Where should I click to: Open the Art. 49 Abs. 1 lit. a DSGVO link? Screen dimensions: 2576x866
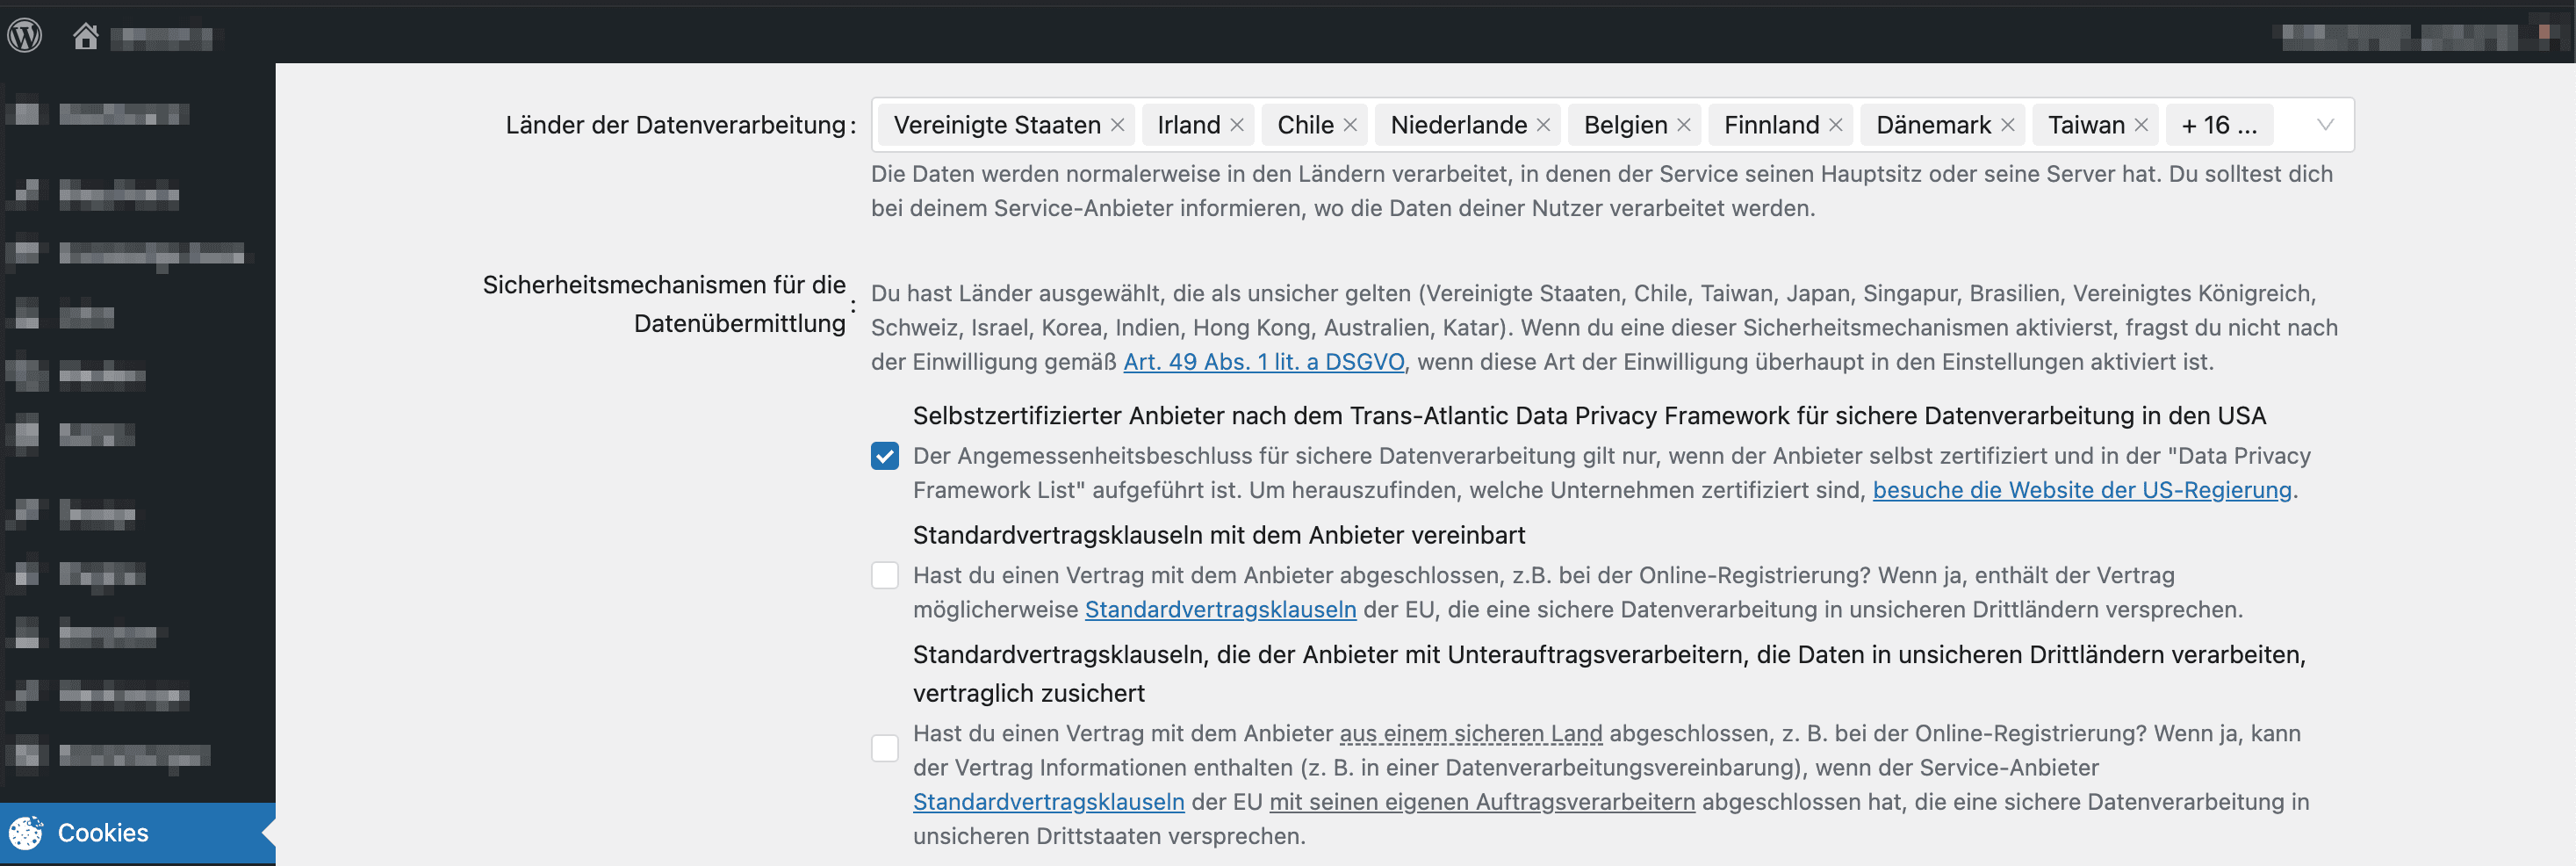[x=1263, y=362]
